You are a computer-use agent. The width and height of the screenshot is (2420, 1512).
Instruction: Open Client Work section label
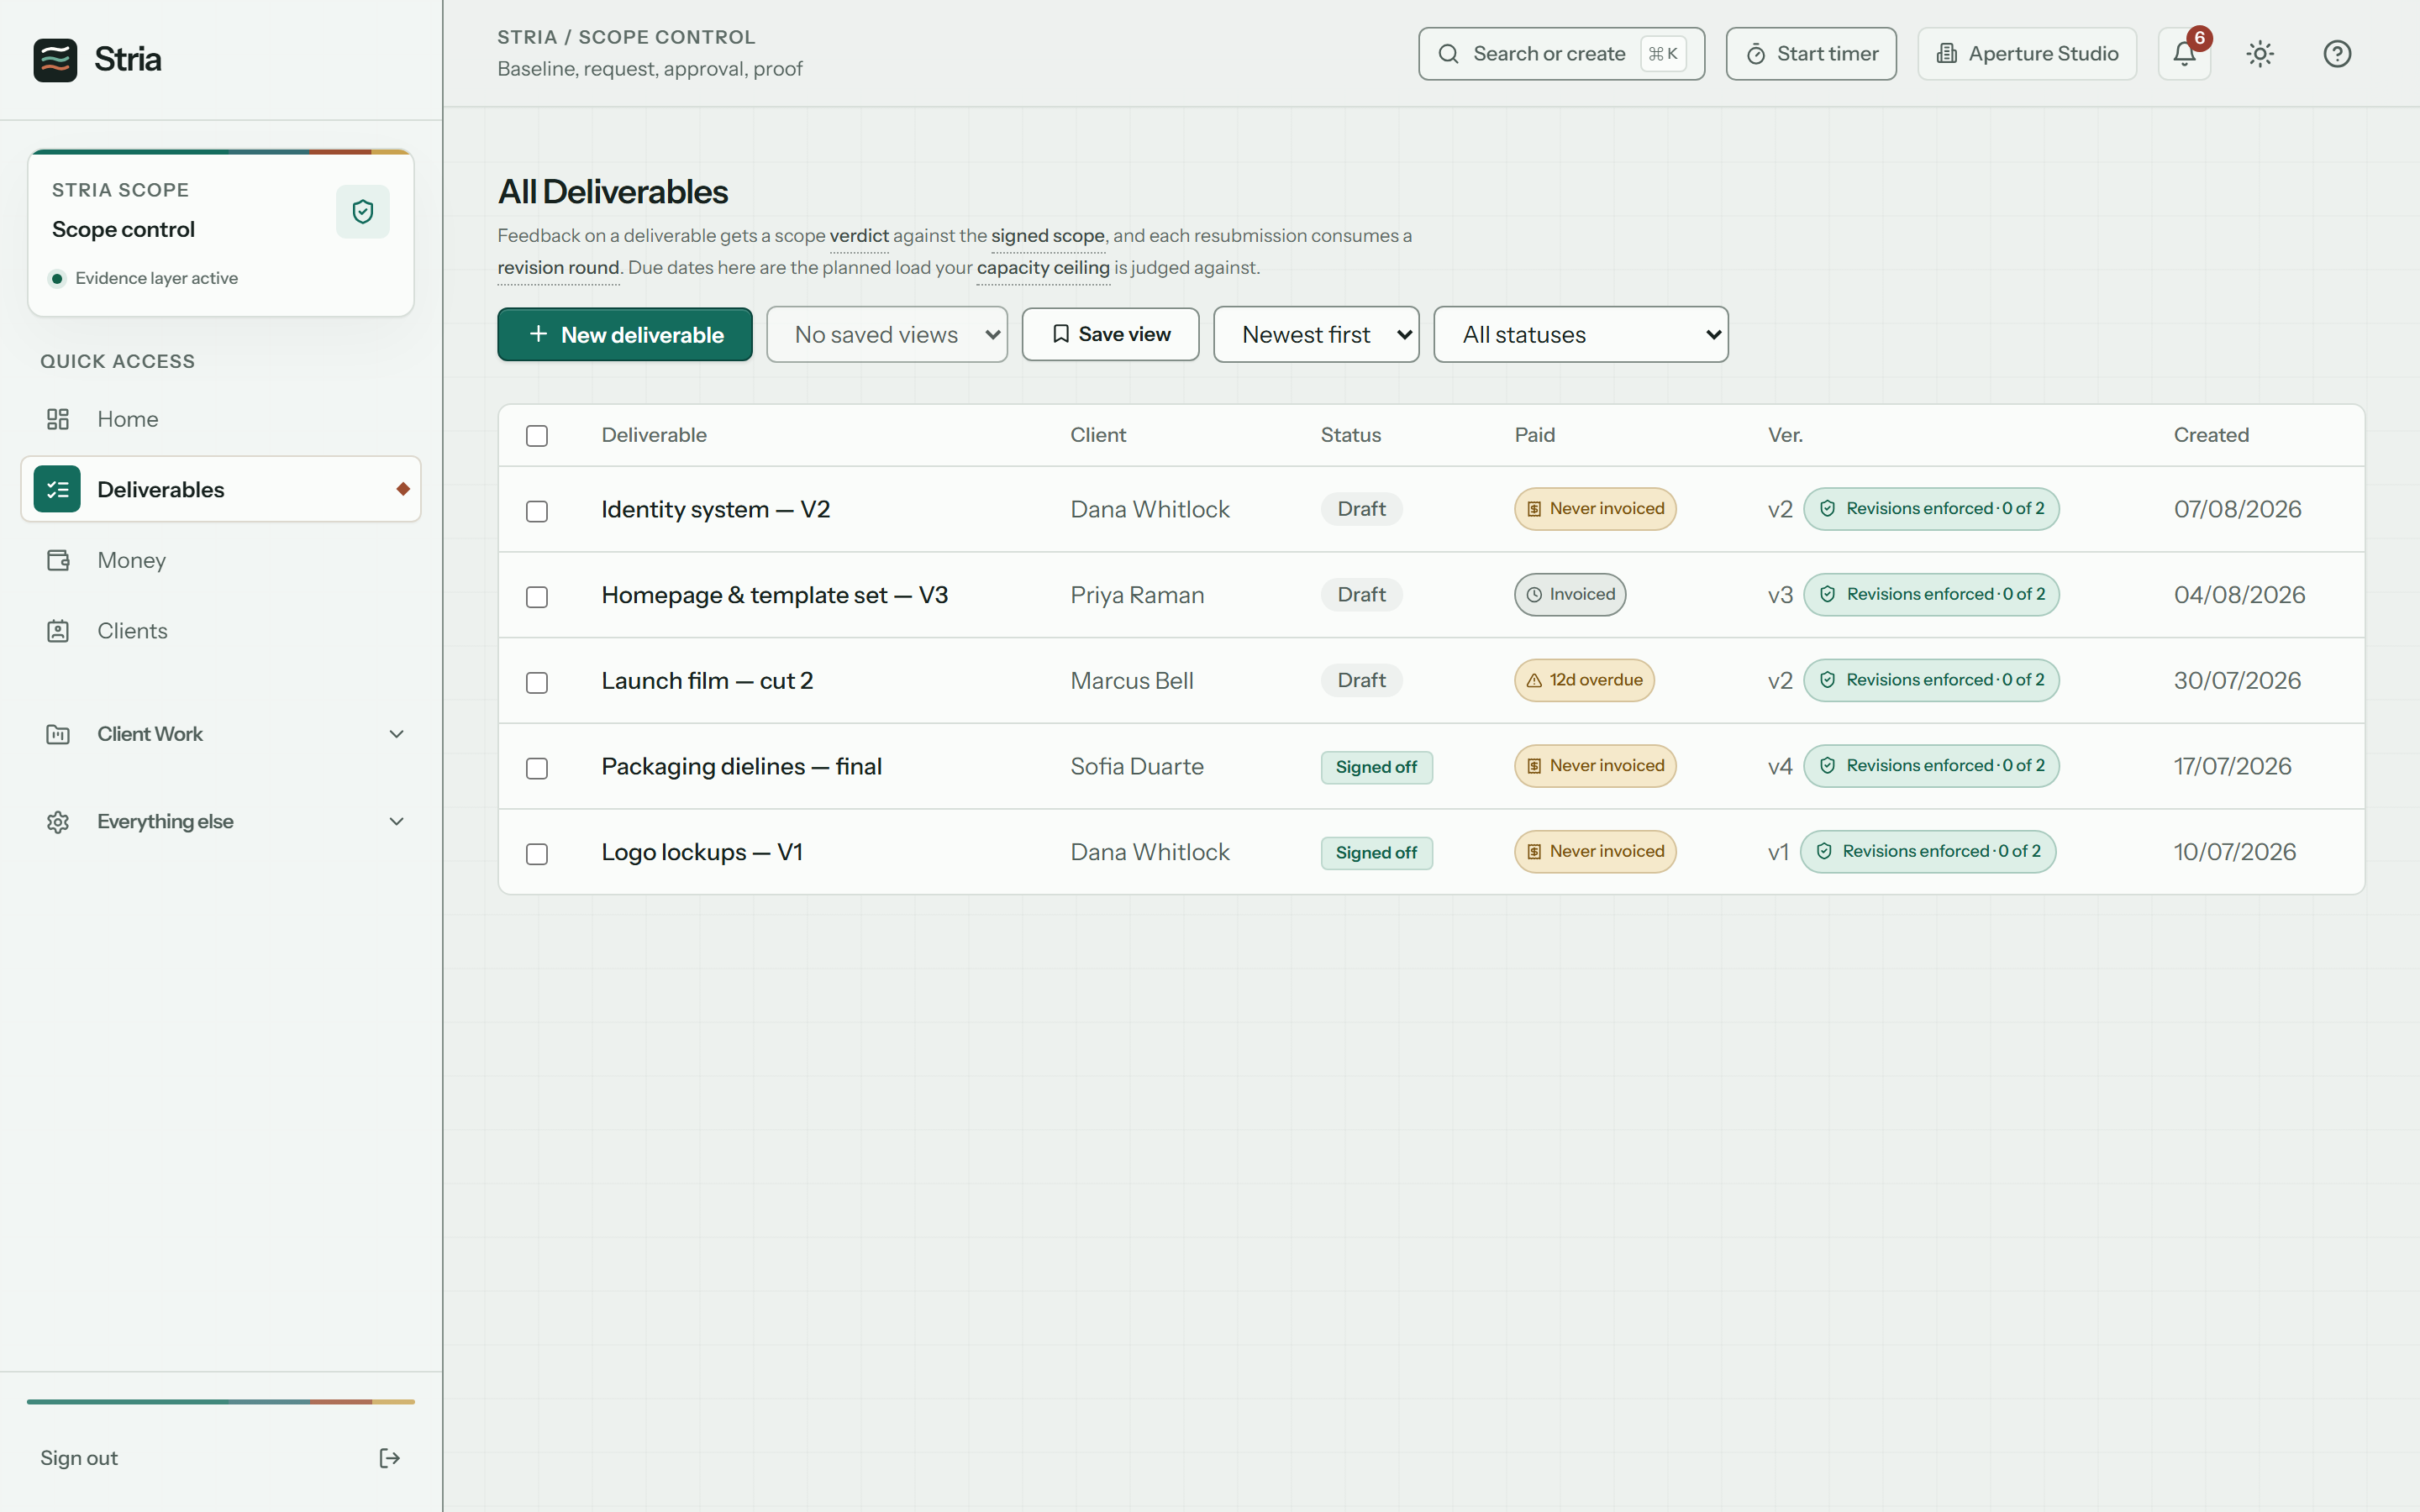pos(150,734)
